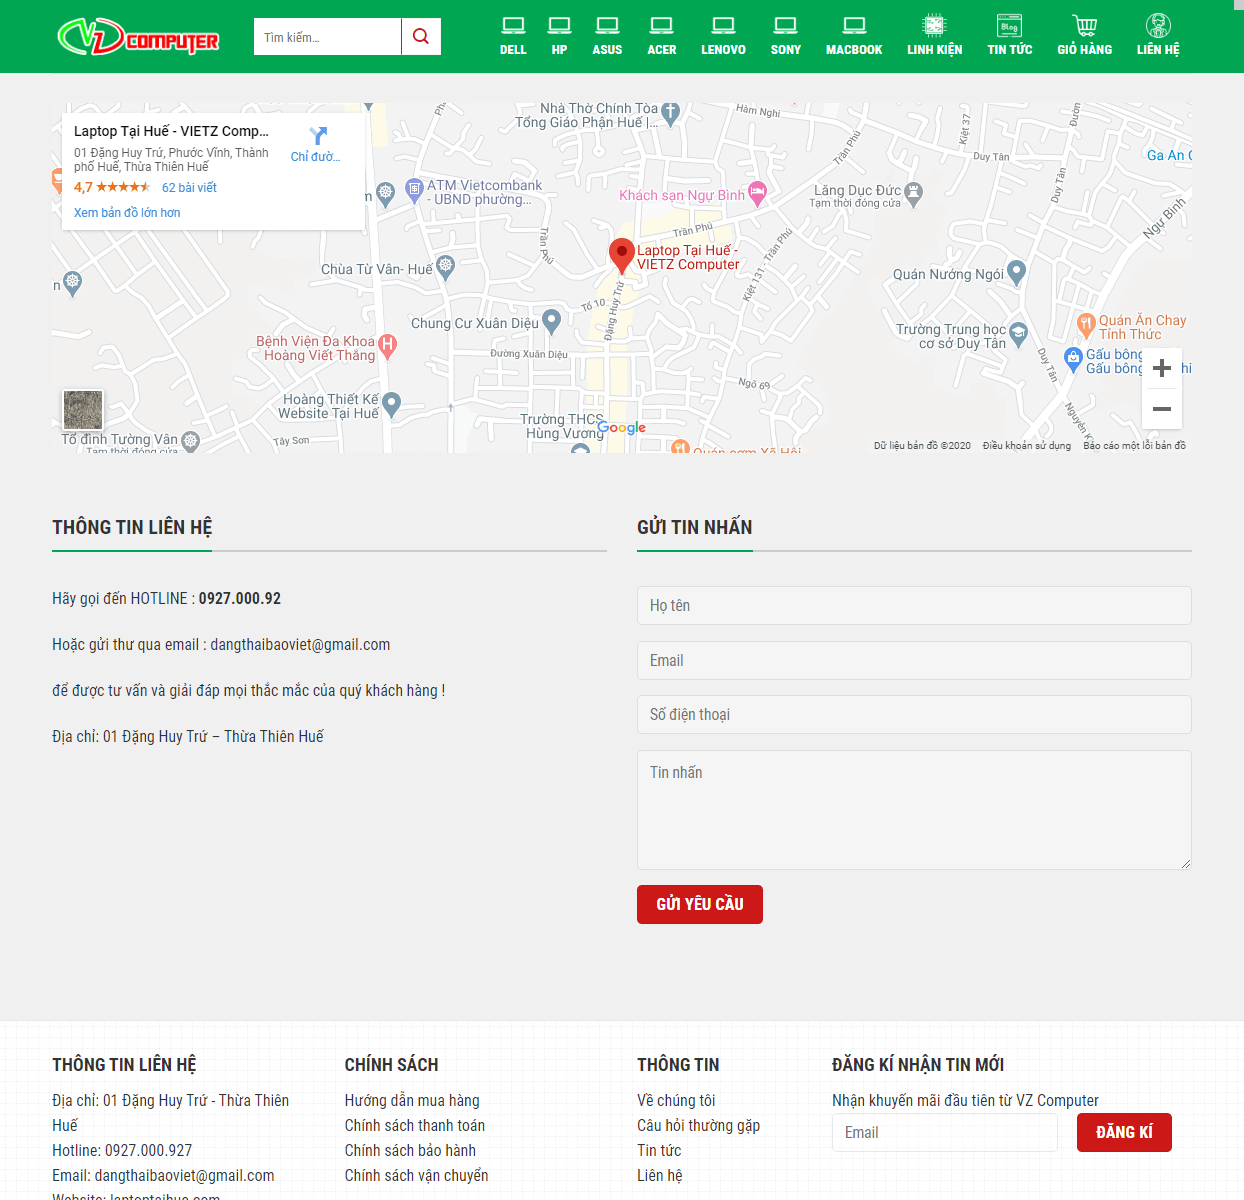Click the Trường Trung học Duy Tân marker
Viewport: 1244px width, 1200px height.
pyautogui.click(x=1019, y=334)
